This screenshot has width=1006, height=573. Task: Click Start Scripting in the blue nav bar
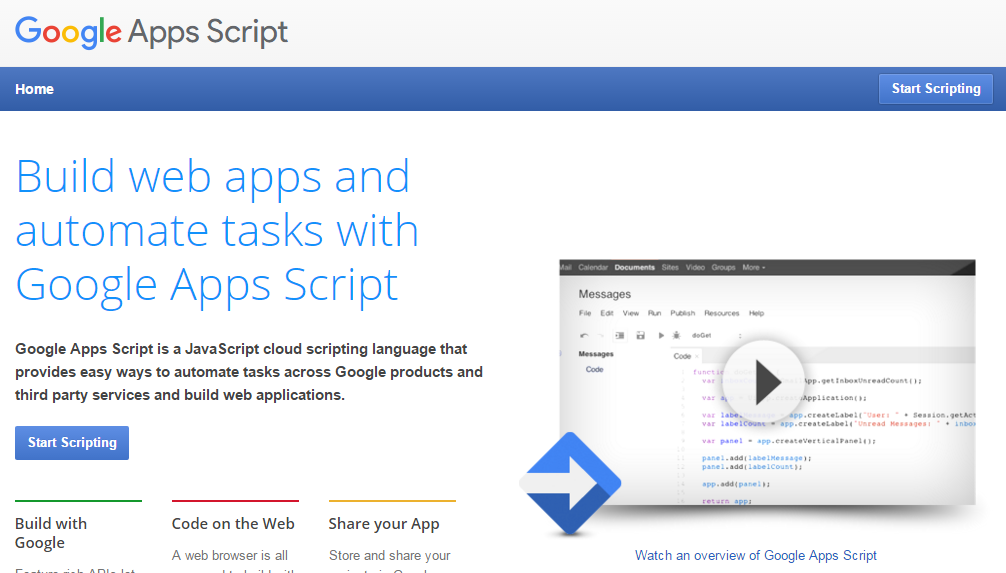[x=935, y=89]
